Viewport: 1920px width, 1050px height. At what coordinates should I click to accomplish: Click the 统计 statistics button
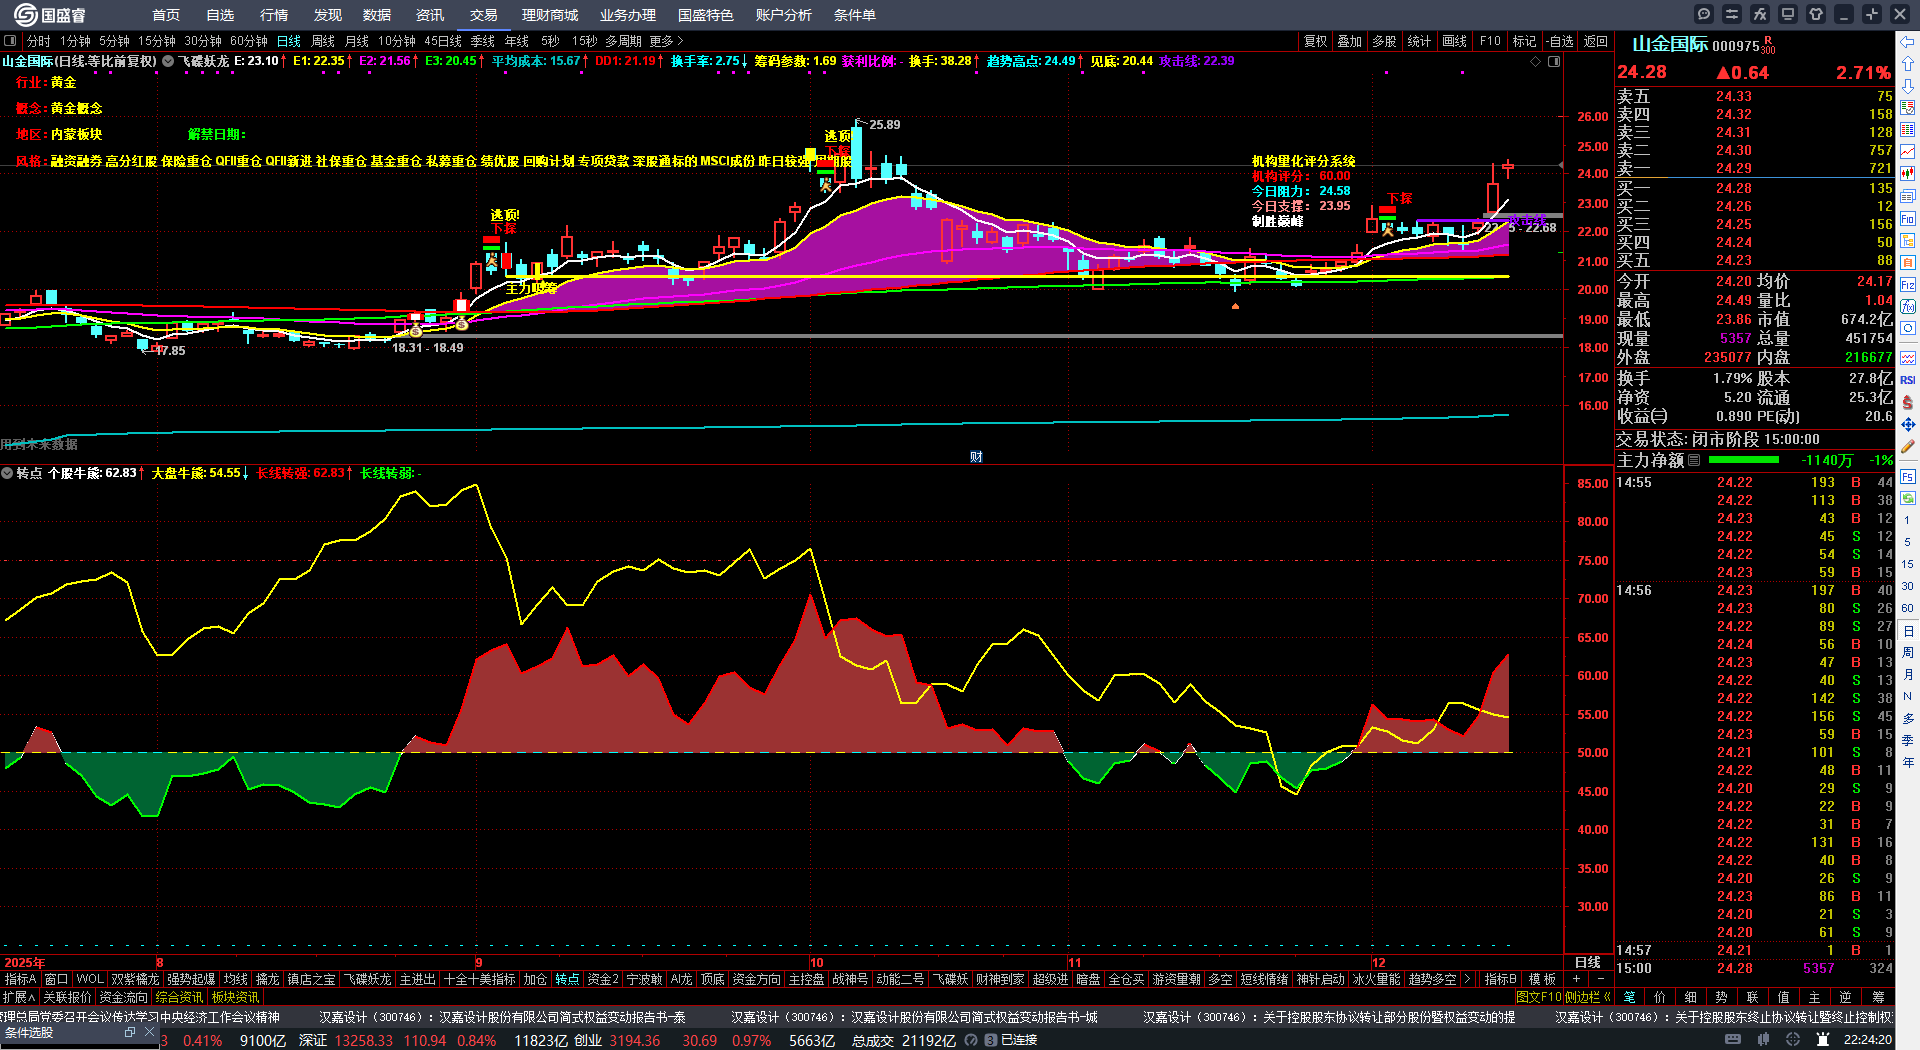coord(1419,41)
